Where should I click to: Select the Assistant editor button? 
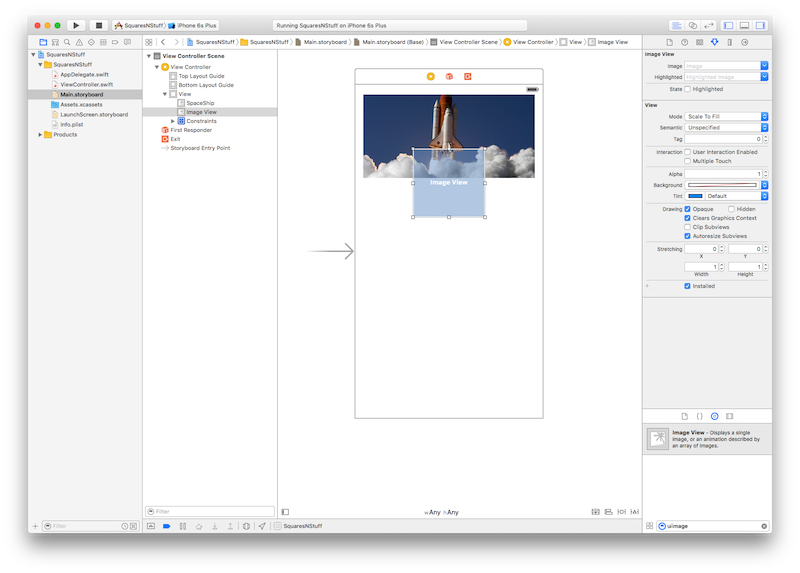tap(693, 25)
